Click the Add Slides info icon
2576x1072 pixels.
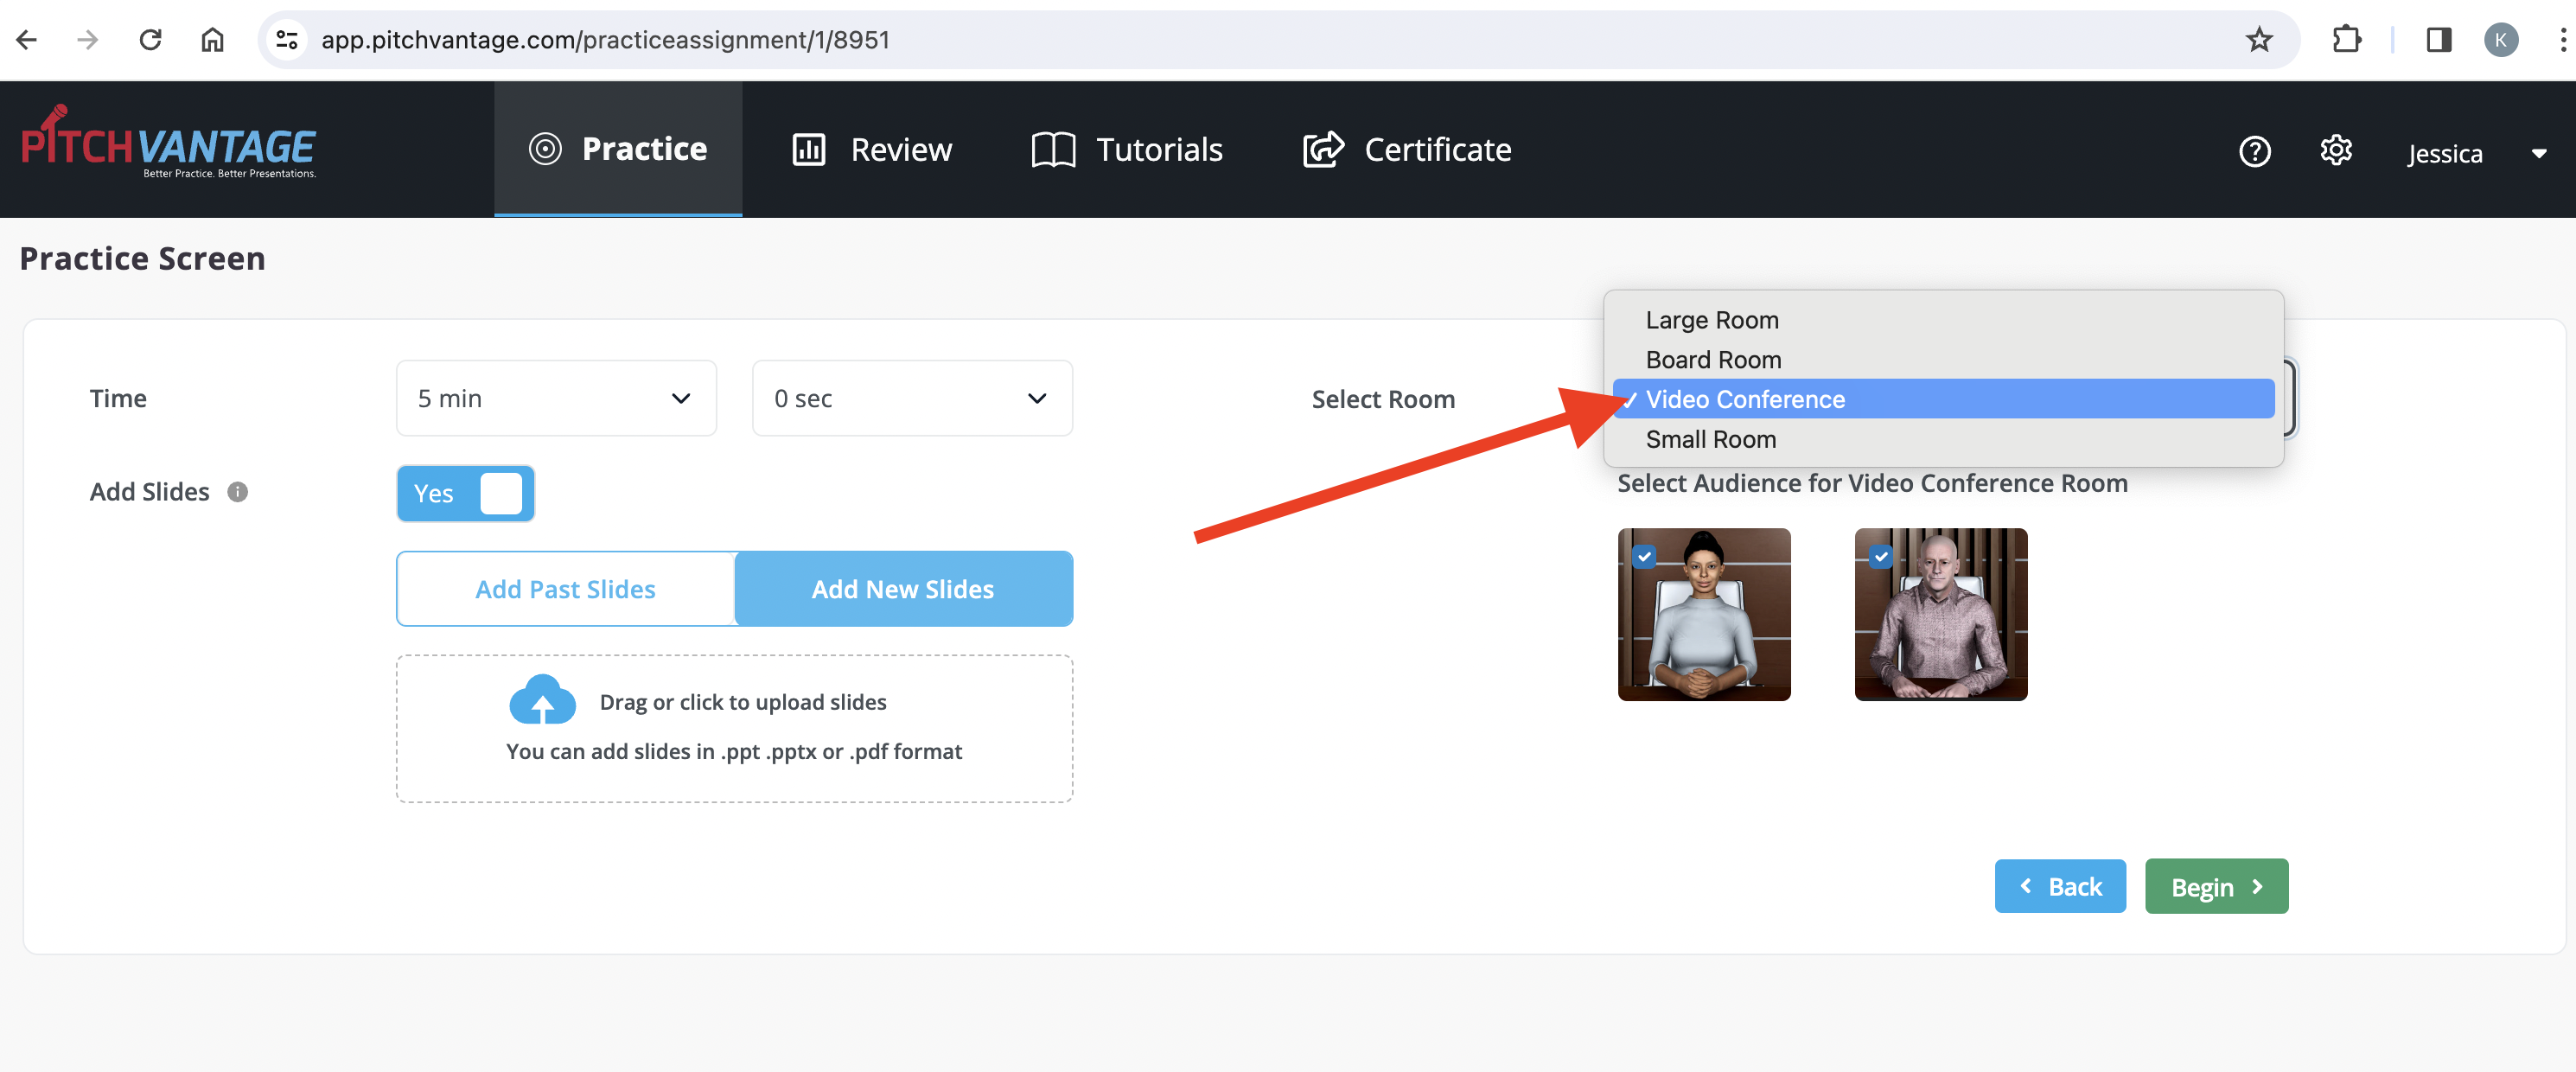(x=237, y=491)
